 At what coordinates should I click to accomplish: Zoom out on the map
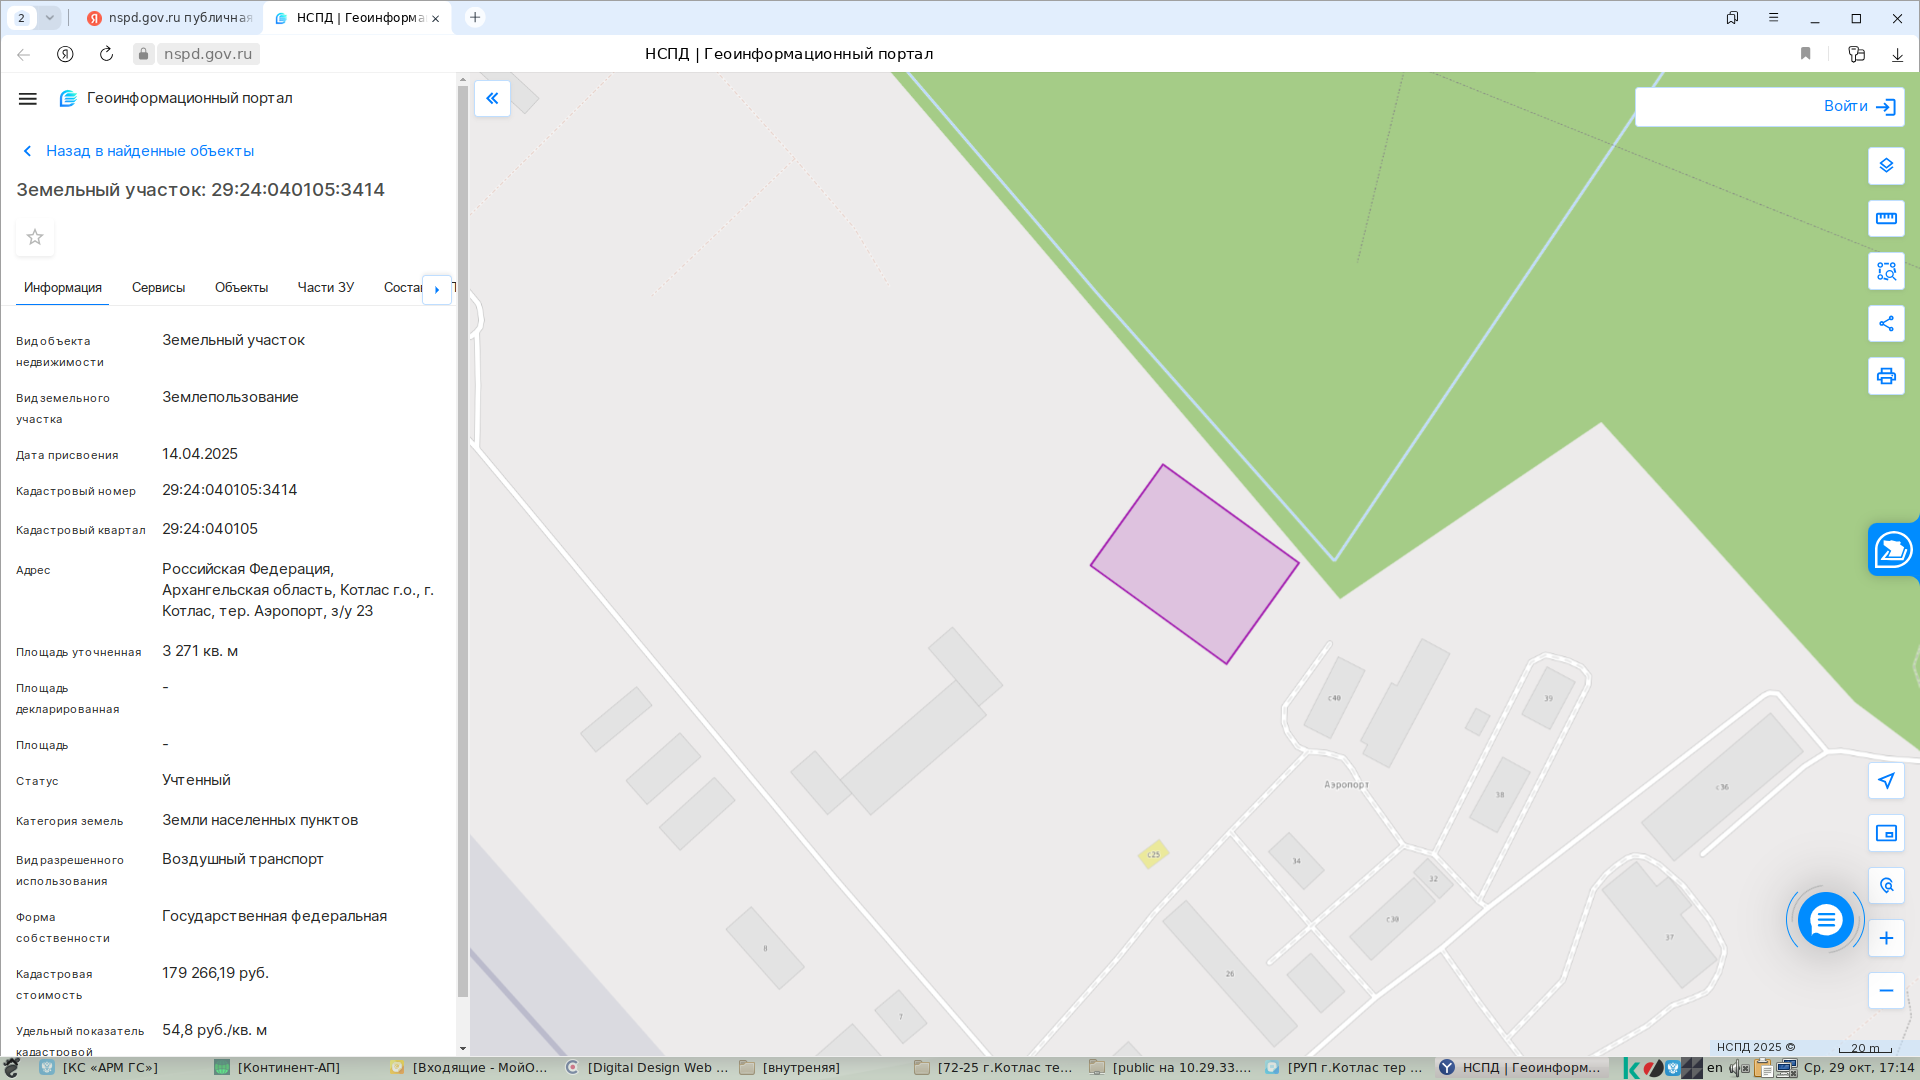click(x=1886, y=991)
